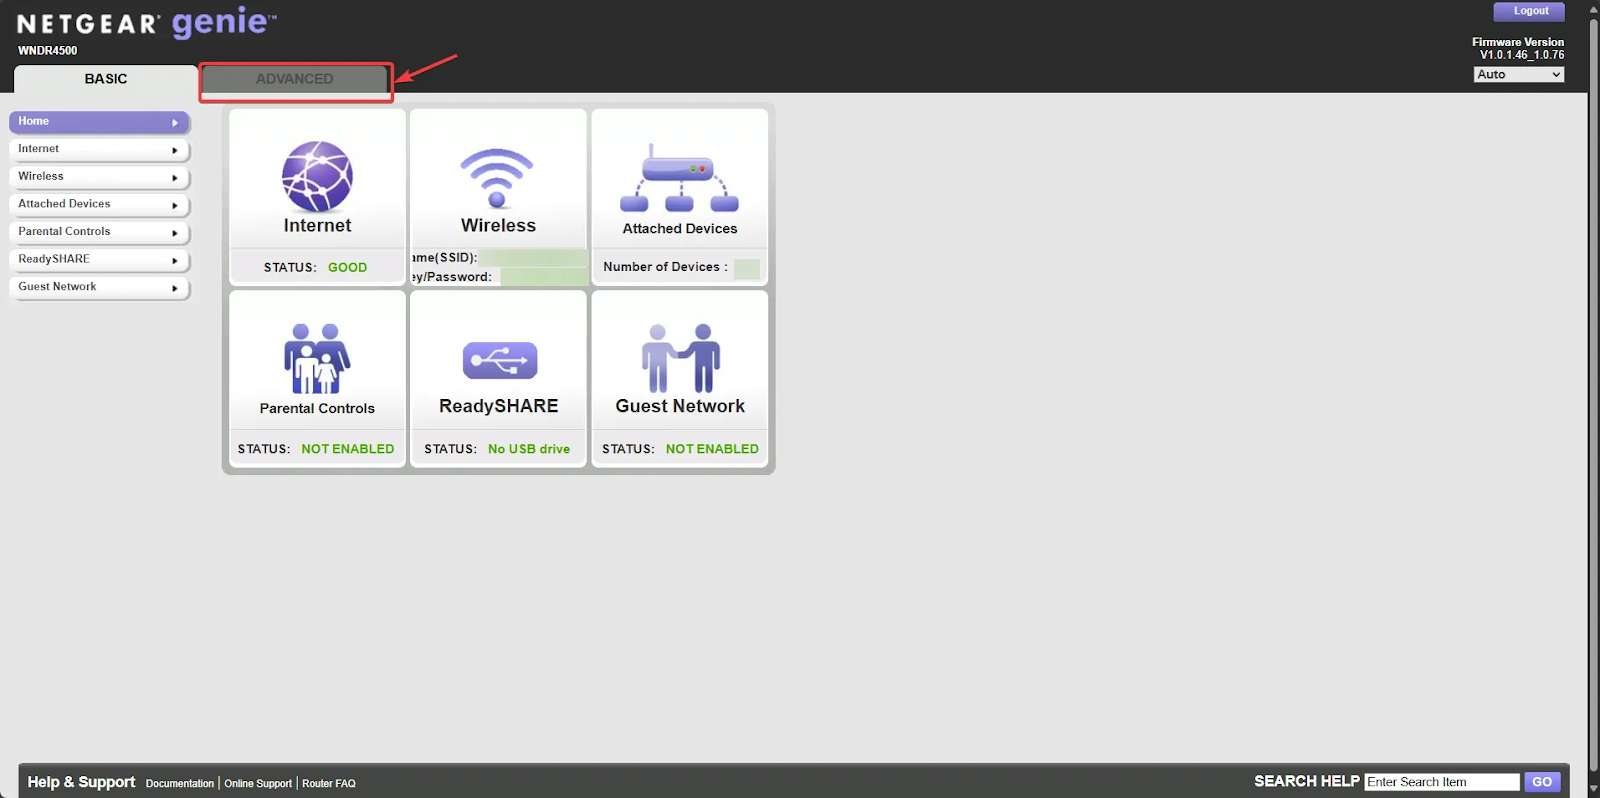
Task: Switch to the BASIC tab
Action: (x=106, y=79)
